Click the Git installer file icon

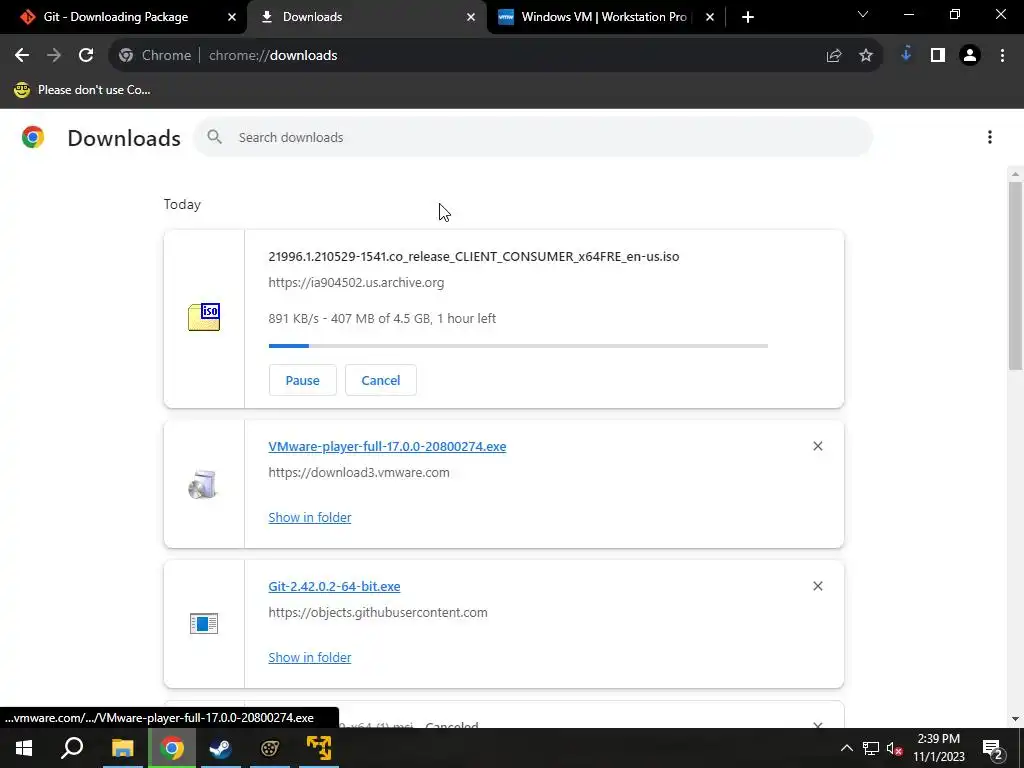point(204,624)
